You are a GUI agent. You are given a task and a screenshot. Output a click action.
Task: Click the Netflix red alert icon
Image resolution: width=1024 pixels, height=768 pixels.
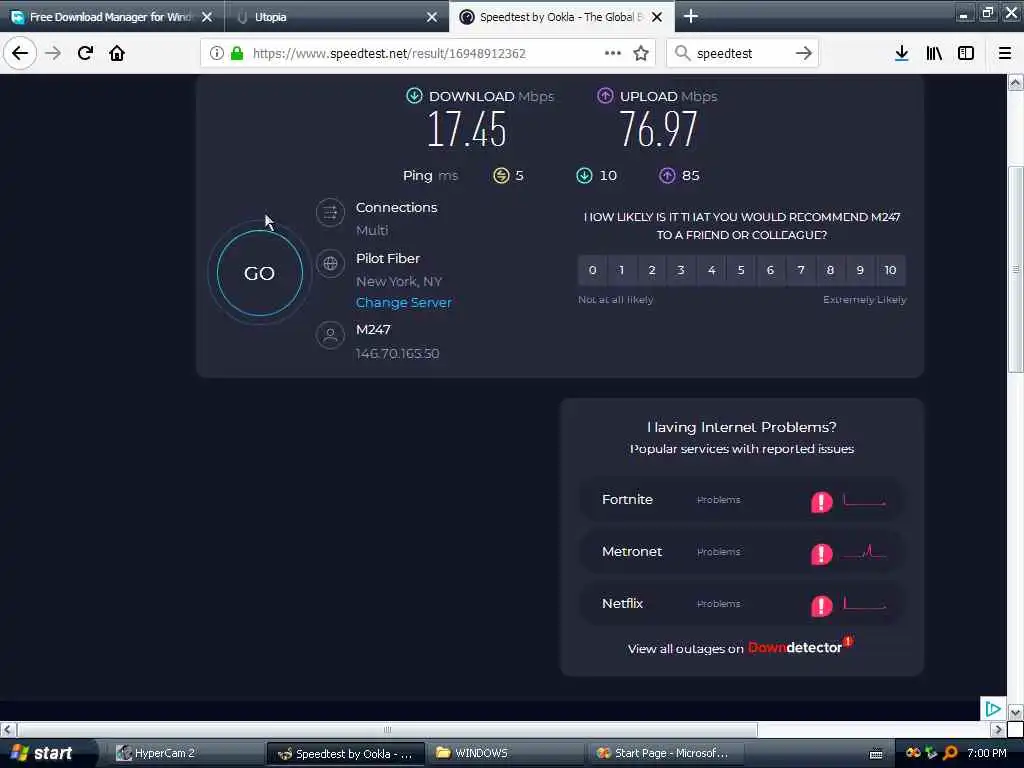click(822, 606)
